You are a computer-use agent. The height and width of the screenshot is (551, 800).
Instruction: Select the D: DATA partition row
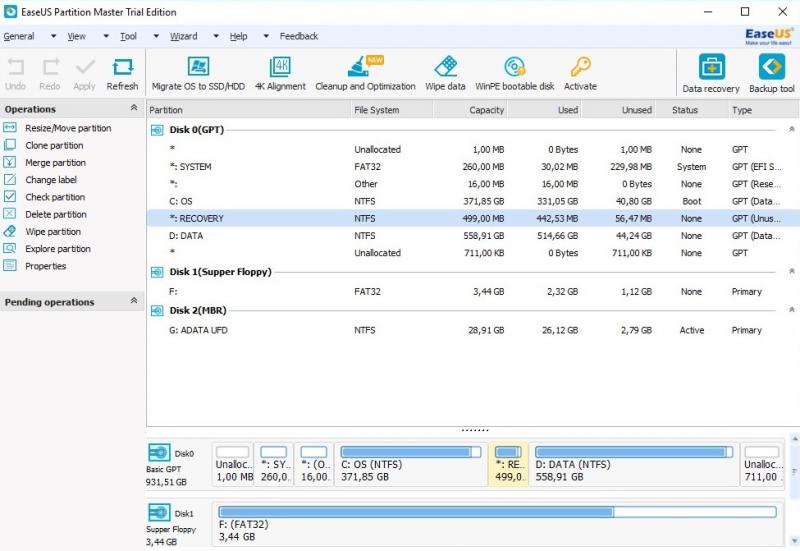473,236
